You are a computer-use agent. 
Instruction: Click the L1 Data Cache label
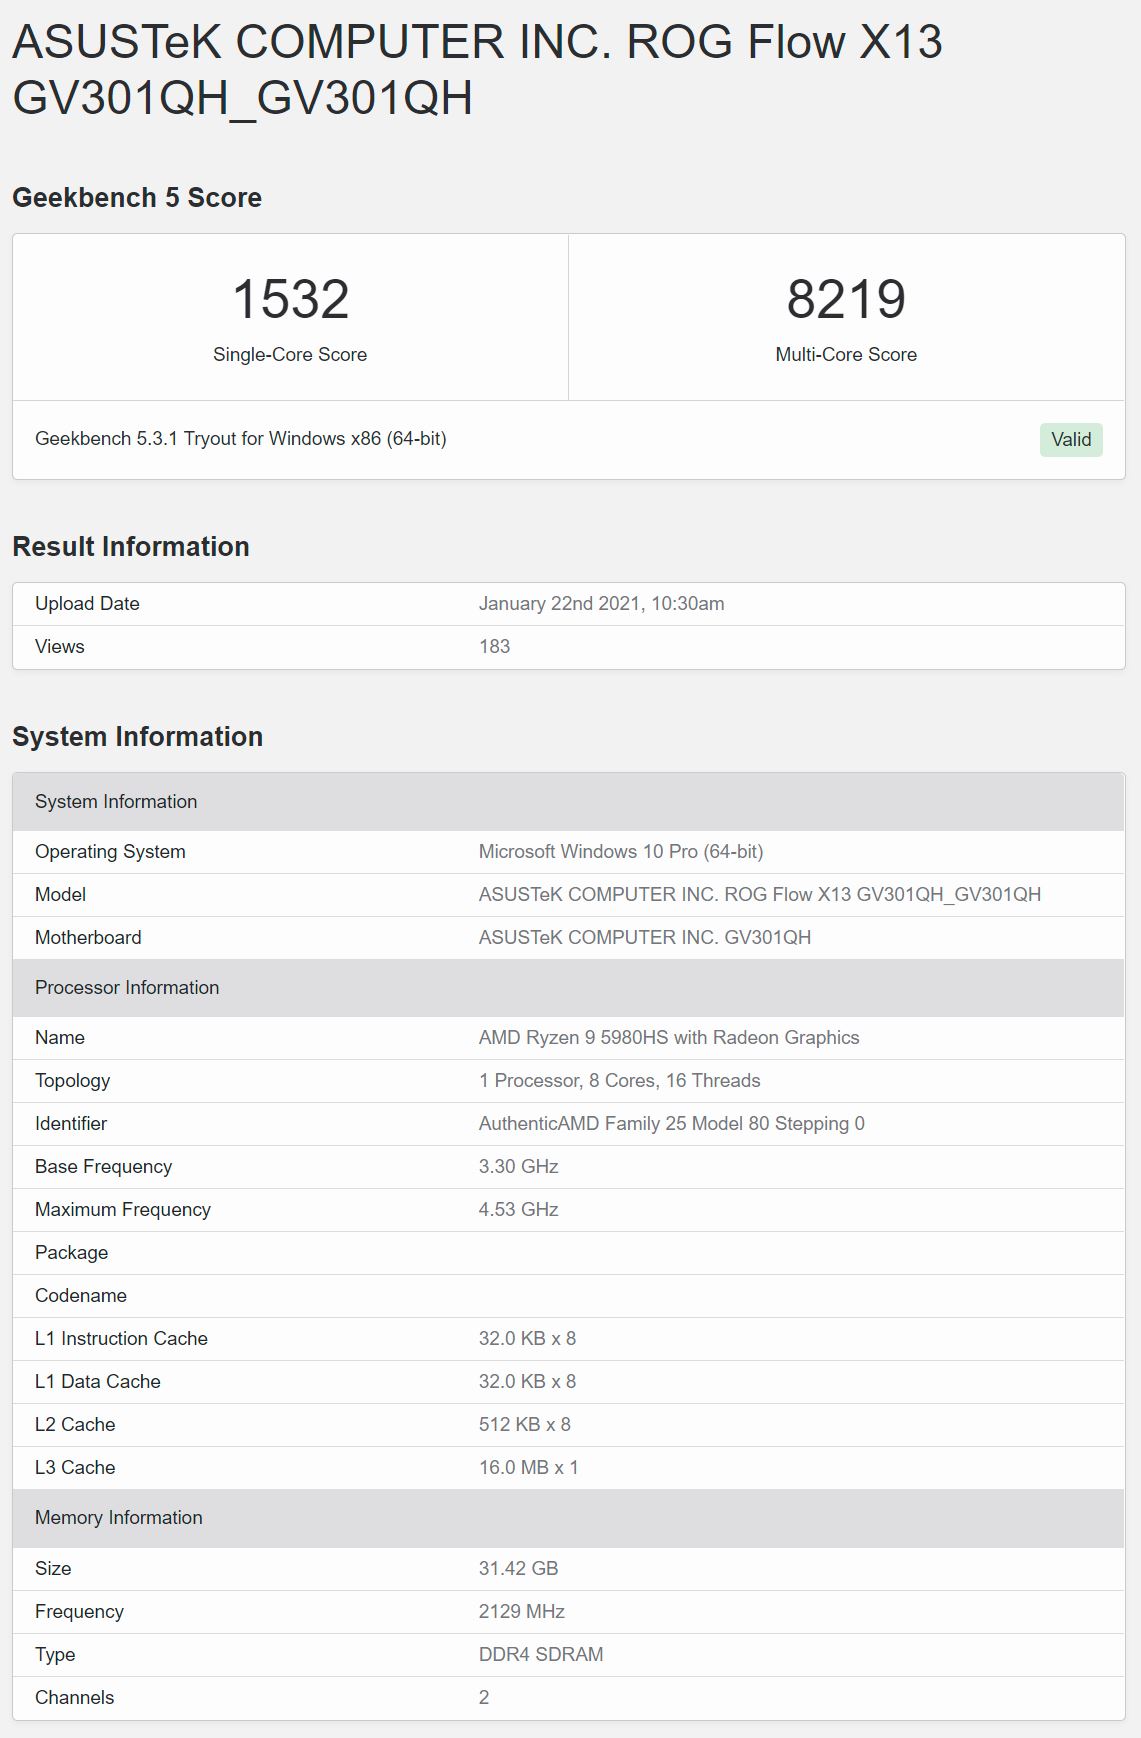point(98,1382)
